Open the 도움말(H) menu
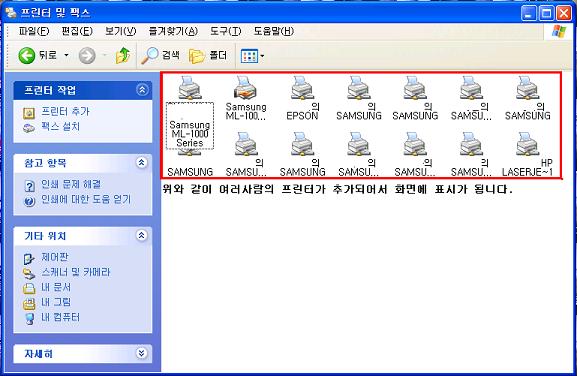Viewport: 577px width, 376px height. click(x=273, y=31)
